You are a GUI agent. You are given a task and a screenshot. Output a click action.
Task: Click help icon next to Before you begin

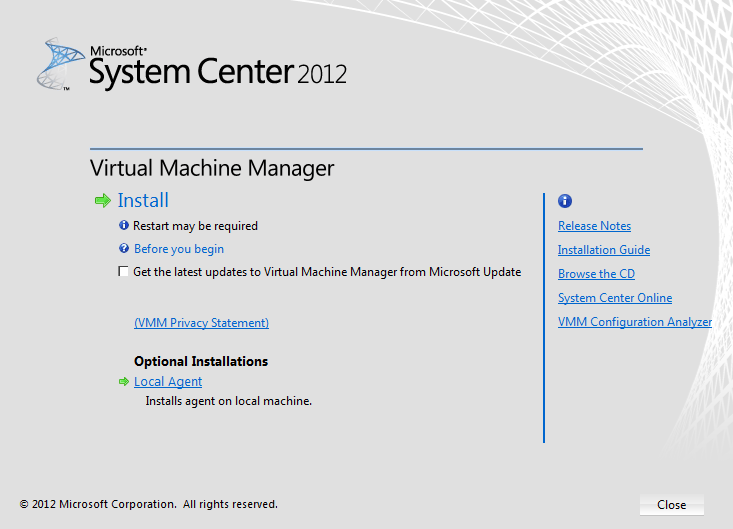coord(124,249)
